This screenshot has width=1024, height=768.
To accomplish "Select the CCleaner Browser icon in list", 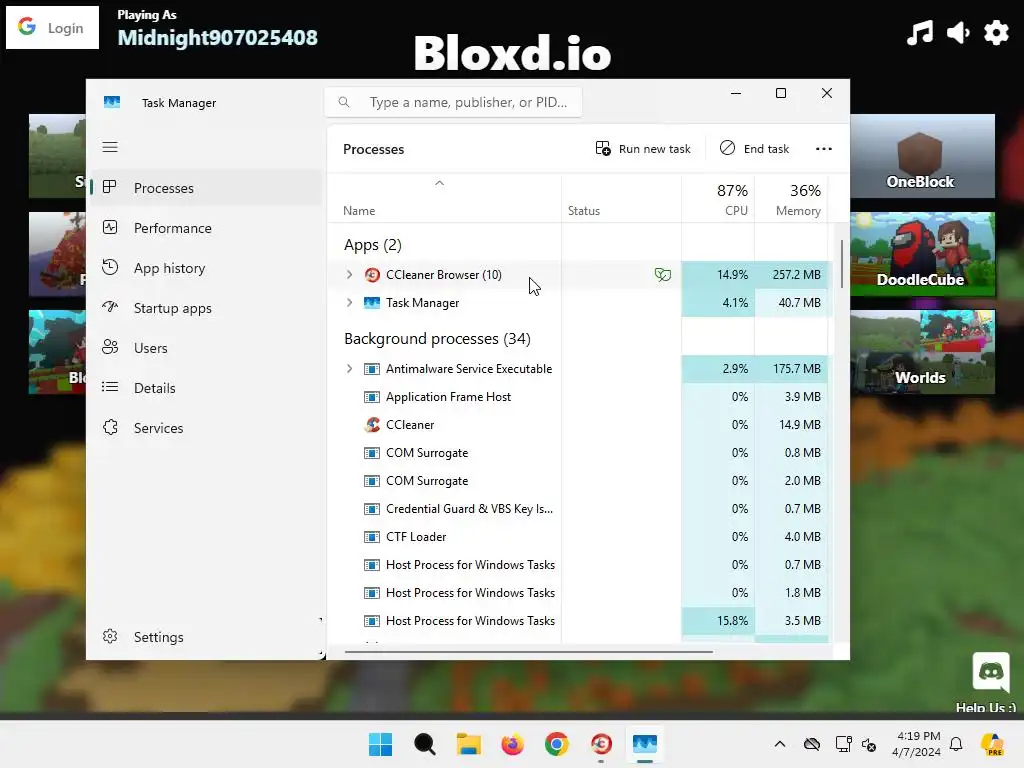I will tap(372, 275).
